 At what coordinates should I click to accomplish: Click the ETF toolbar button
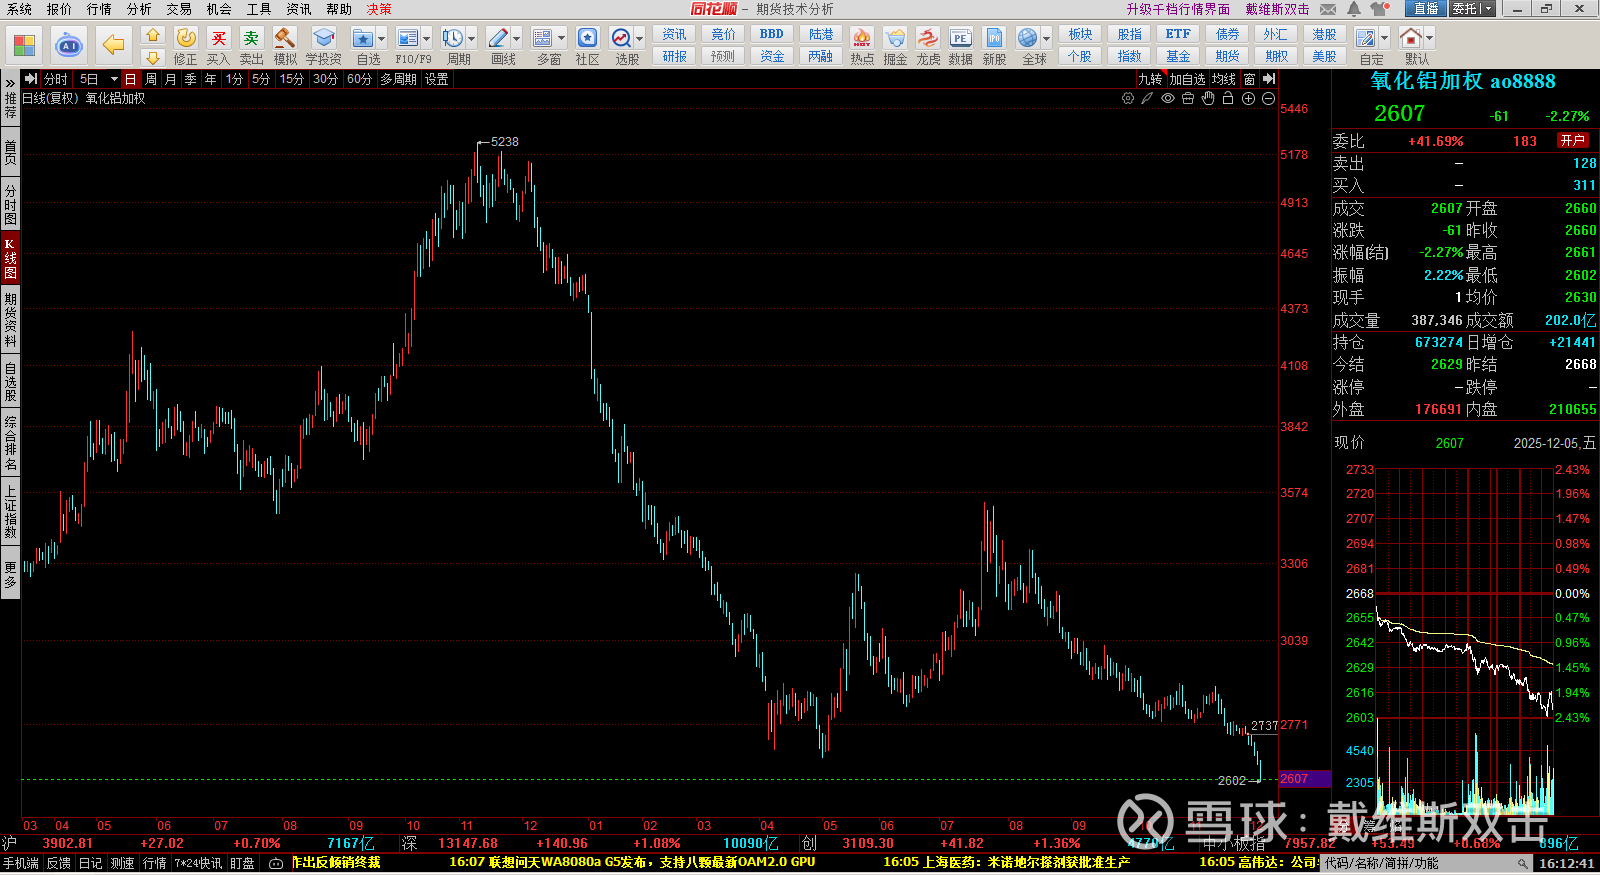coord(1178,35)
